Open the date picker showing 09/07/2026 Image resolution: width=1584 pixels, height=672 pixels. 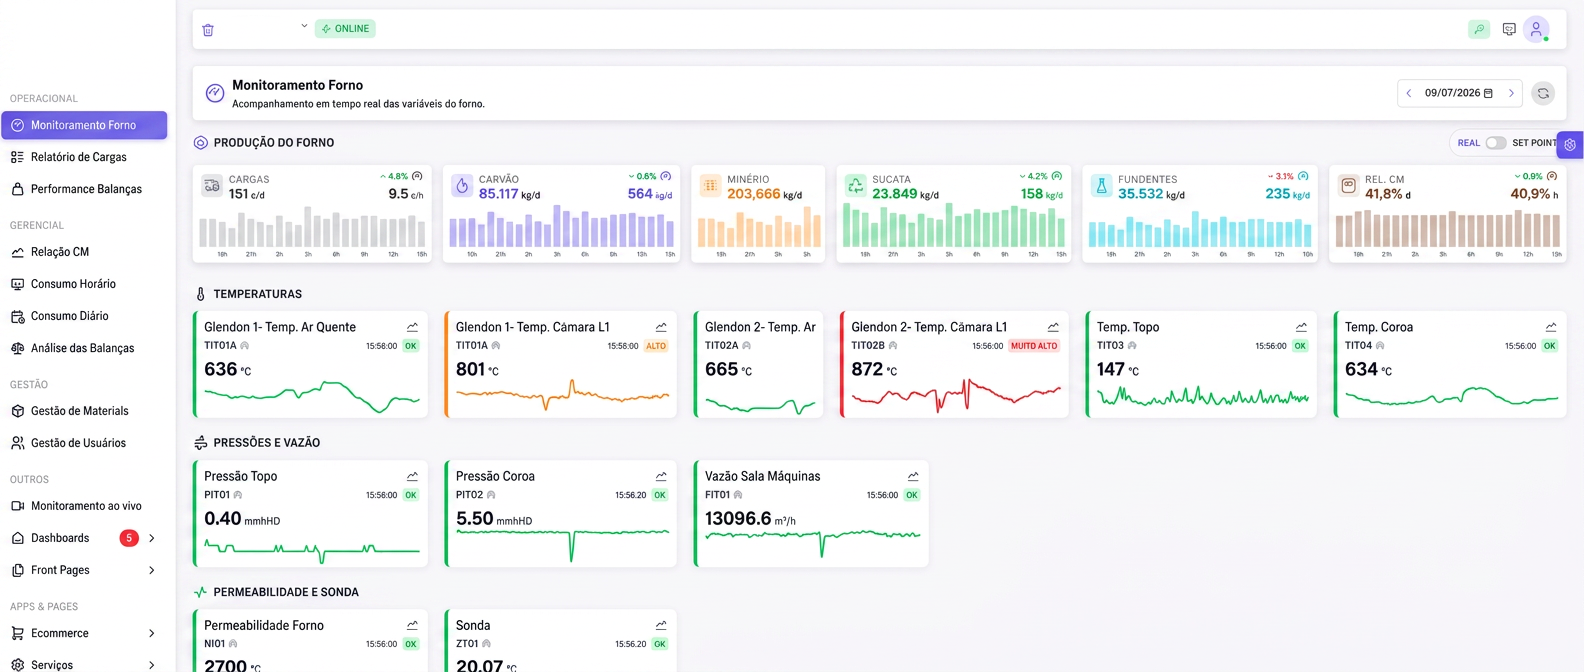tap(1459, 93)
